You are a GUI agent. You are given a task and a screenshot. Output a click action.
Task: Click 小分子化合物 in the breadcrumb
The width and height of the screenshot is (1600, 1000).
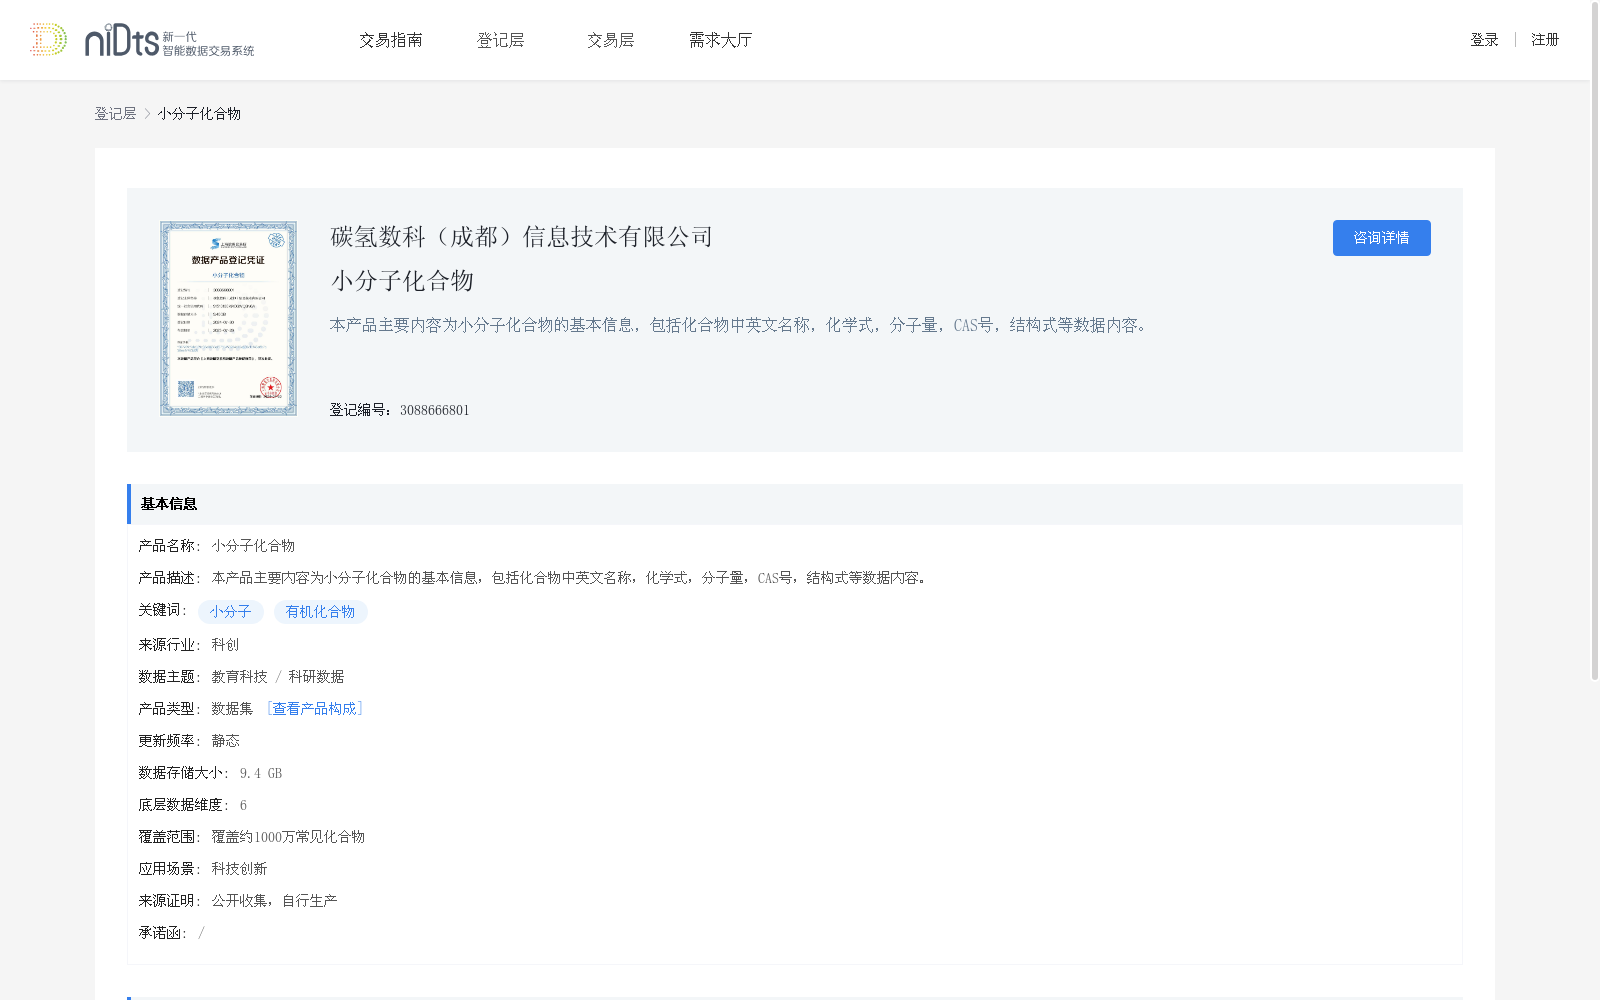coord(199,114)
